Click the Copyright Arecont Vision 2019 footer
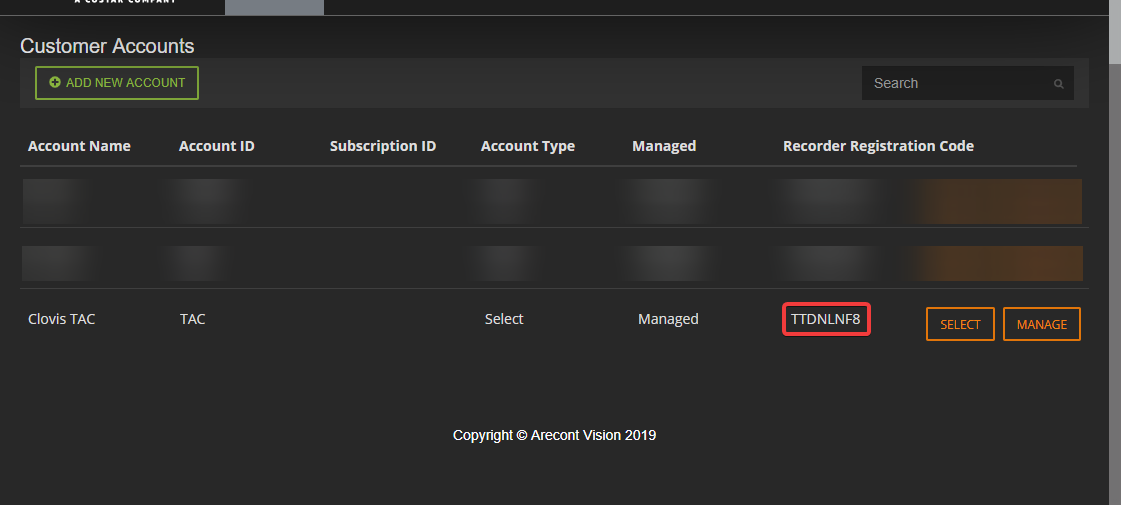This screenshot has width=1121, height=505. tap(554, 435)
